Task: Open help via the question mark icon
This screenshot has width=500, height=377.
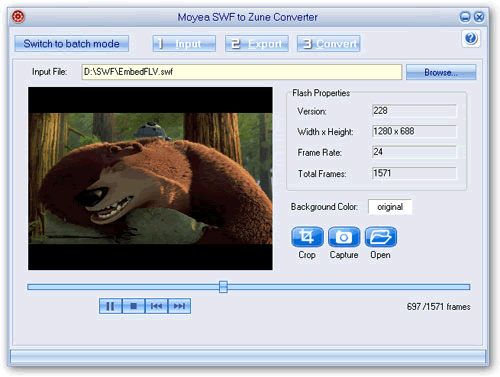Action: point(471,38)
